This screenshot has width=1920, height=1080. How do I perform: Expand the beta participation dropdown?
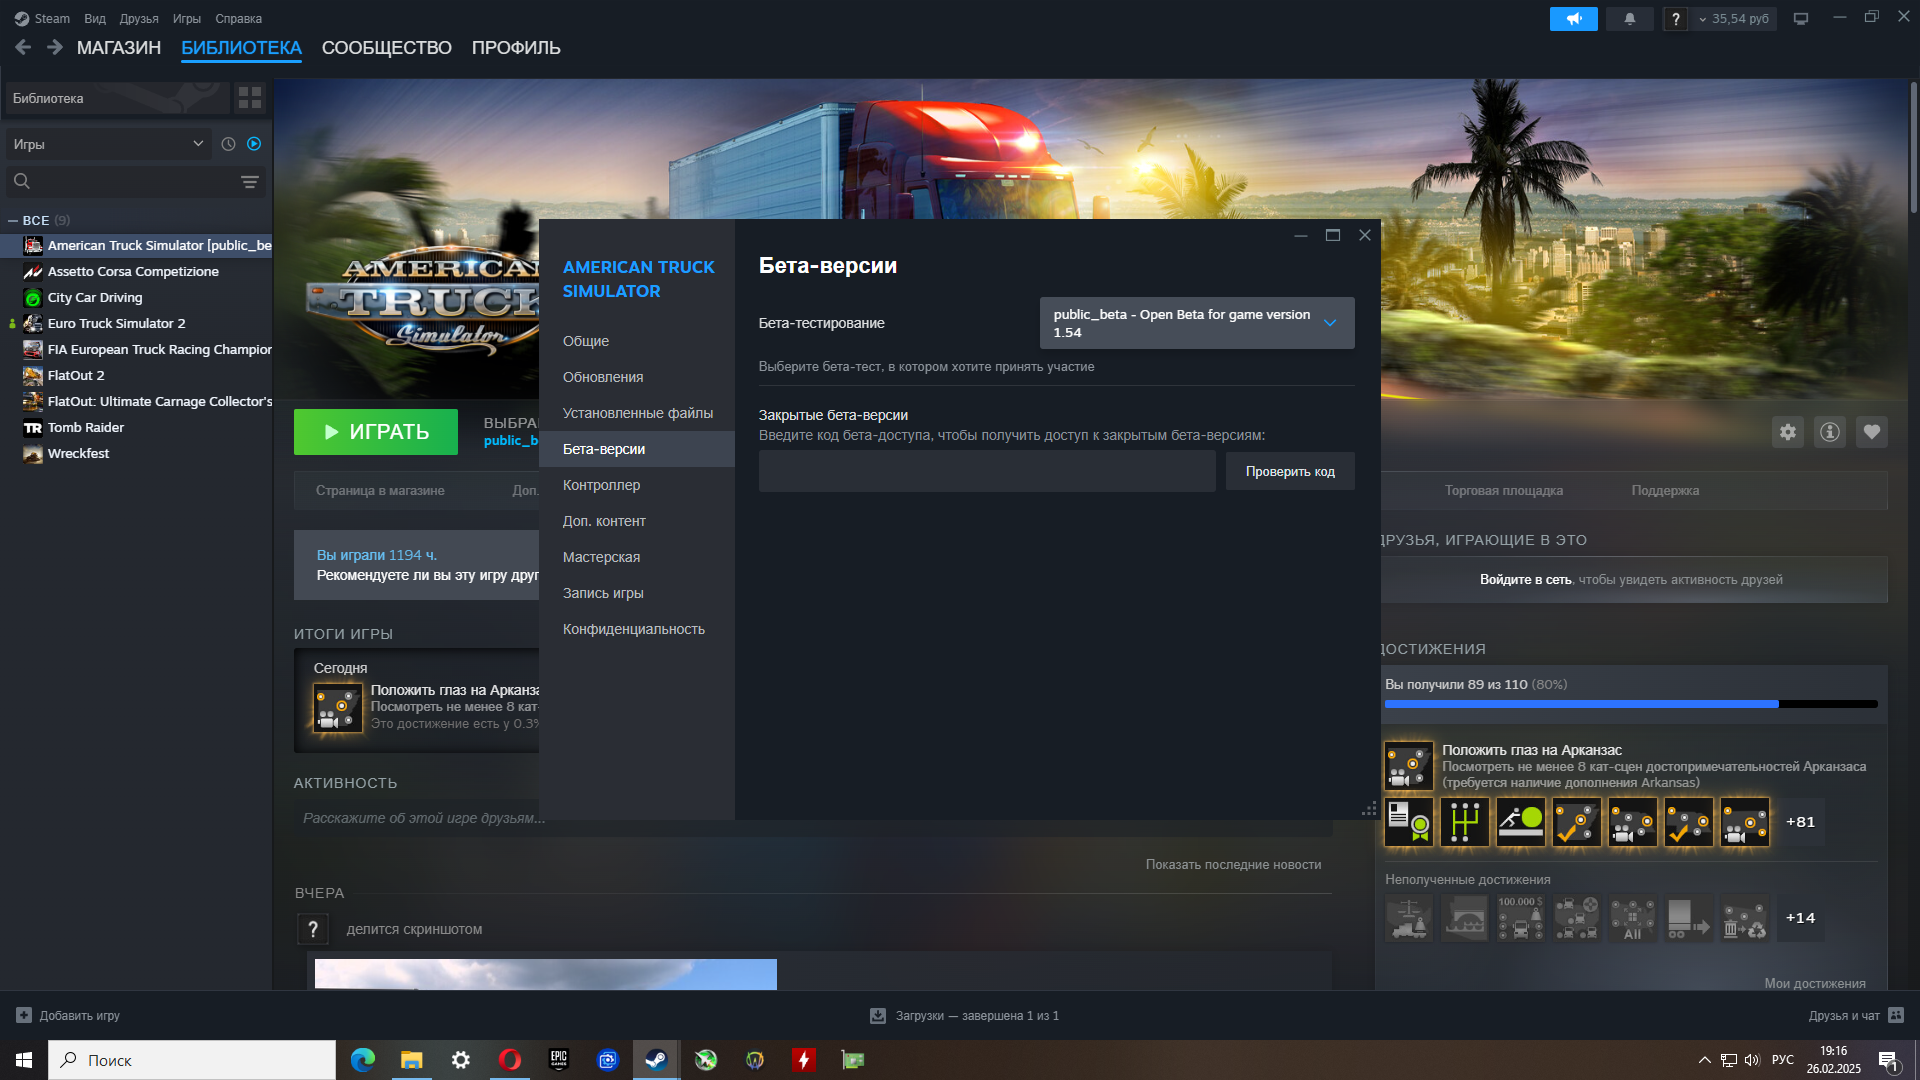tap(1196, 323)
